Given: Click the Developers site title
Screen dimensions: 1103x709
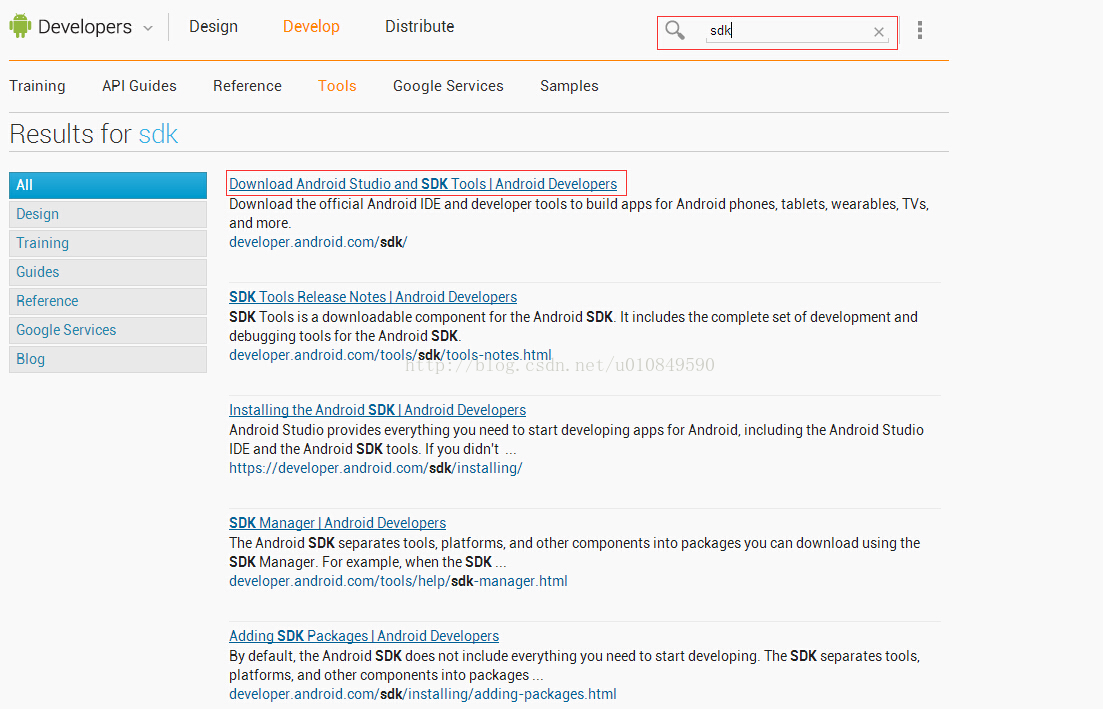Looking at the screenshot, I should click(x=85, y=27).
